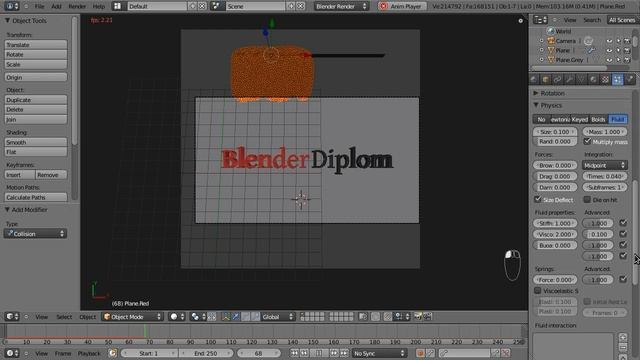This screenshot has width=640, height=360.
Task: Click the pause playback button in timeline
Action: [x=319, y=353]
